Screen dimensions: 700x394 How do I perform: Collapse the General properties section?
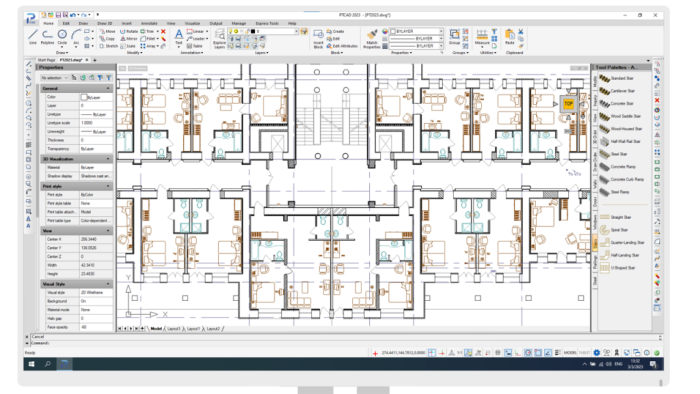(x=108, y=88)
